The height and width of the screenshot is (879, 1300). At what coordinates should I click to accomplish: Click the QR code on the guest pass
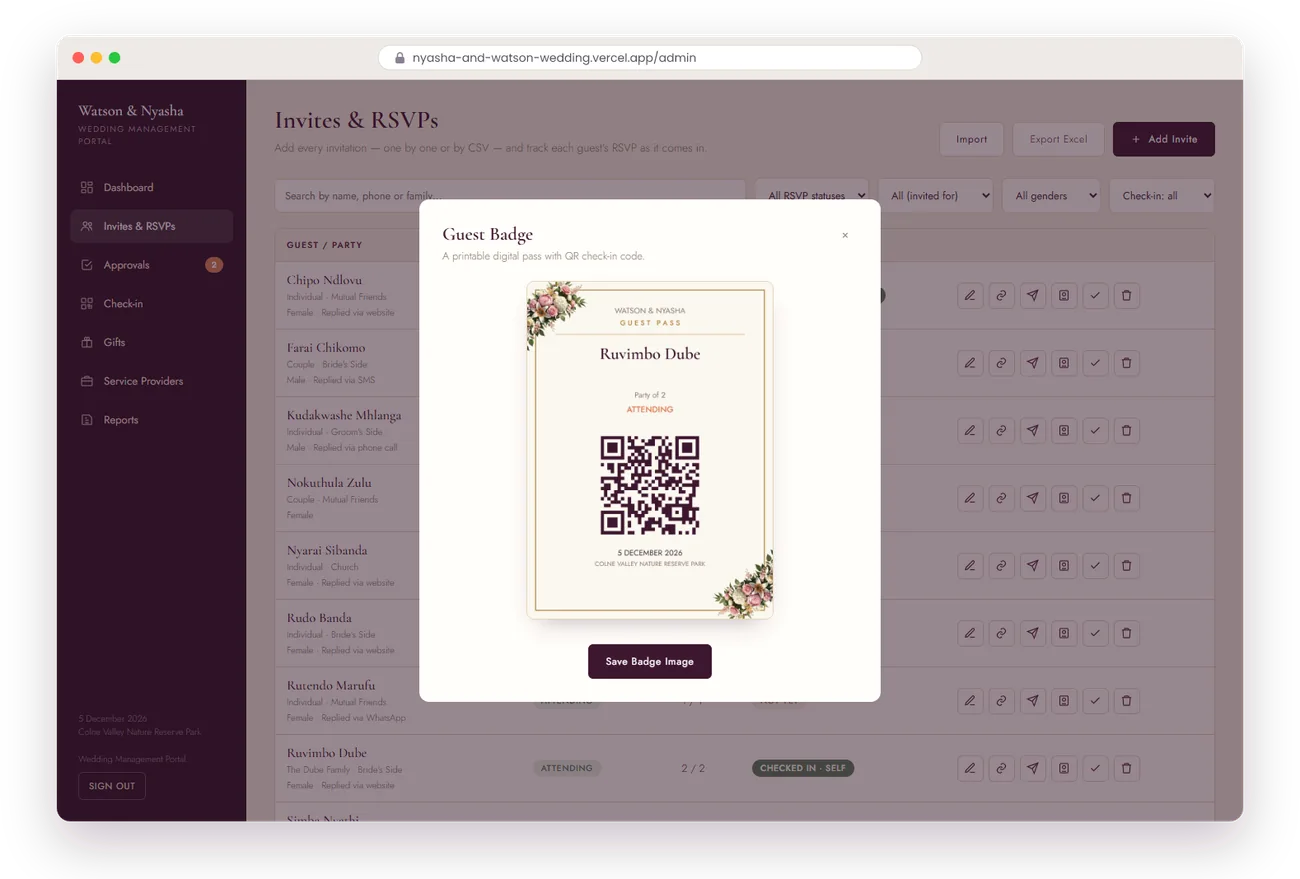coord(650,485)
